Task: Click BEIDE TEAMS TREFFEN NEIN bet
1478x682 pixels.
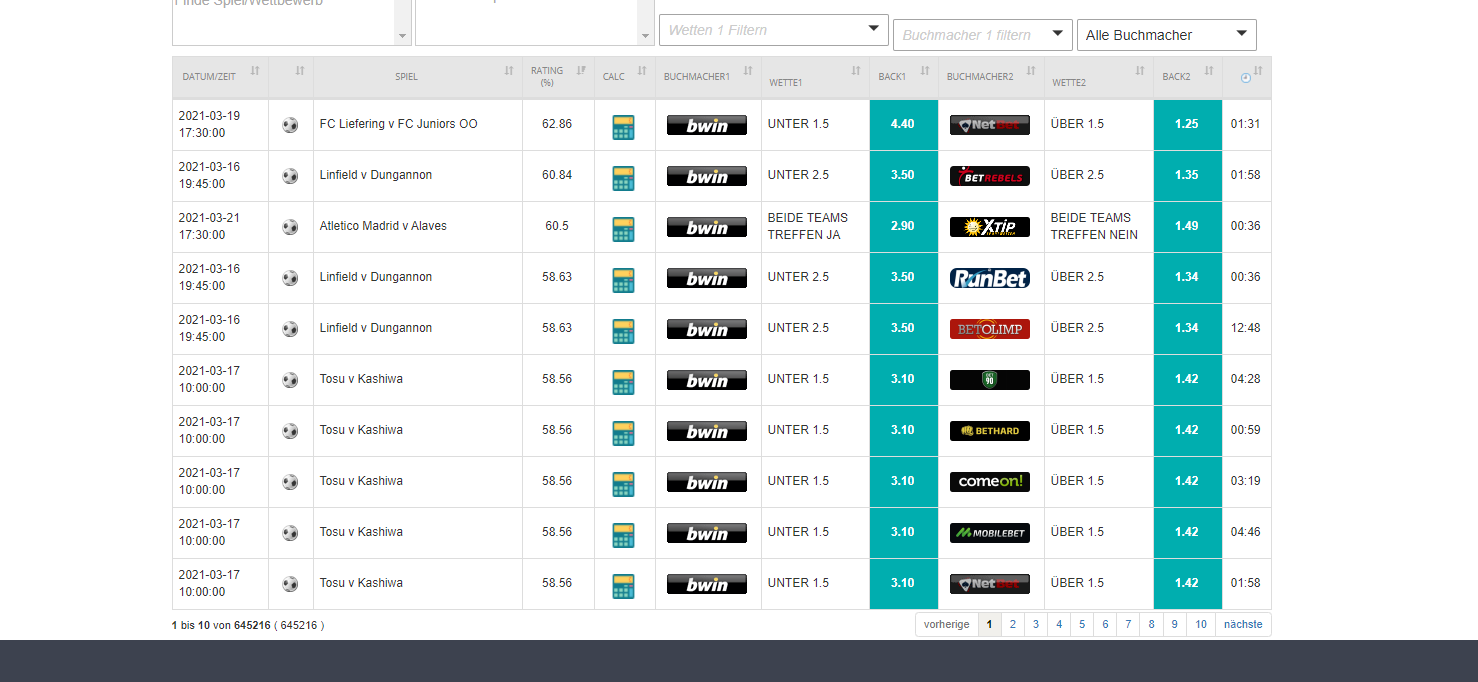Action: point(1094,226)
